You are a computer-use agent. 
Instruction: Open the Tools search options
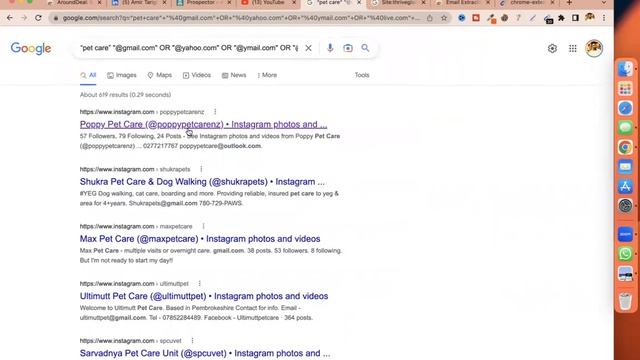coord(362,75)
